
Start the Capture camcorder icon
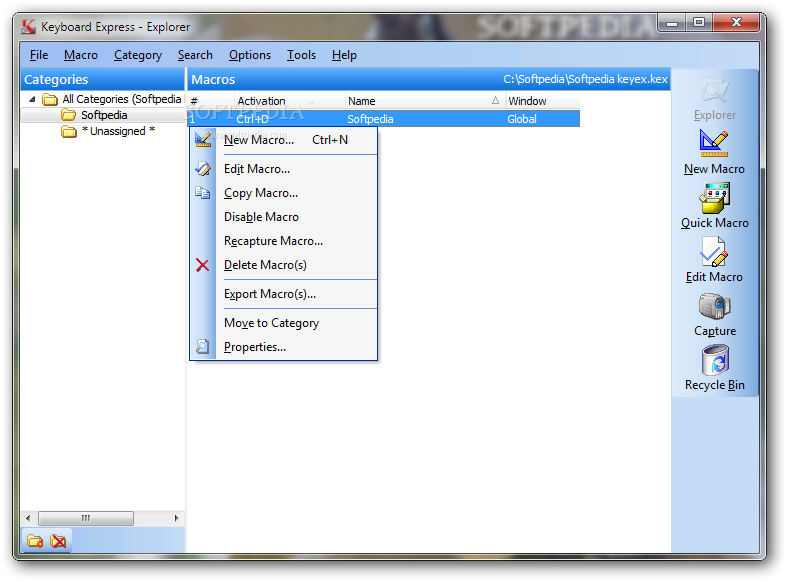click(714, 306)
